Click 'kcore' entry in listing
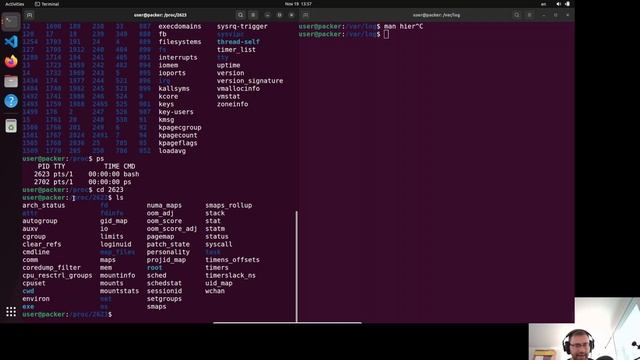This screenshot has width=640, height=360. pyautogui.click(x=168, y=96)
